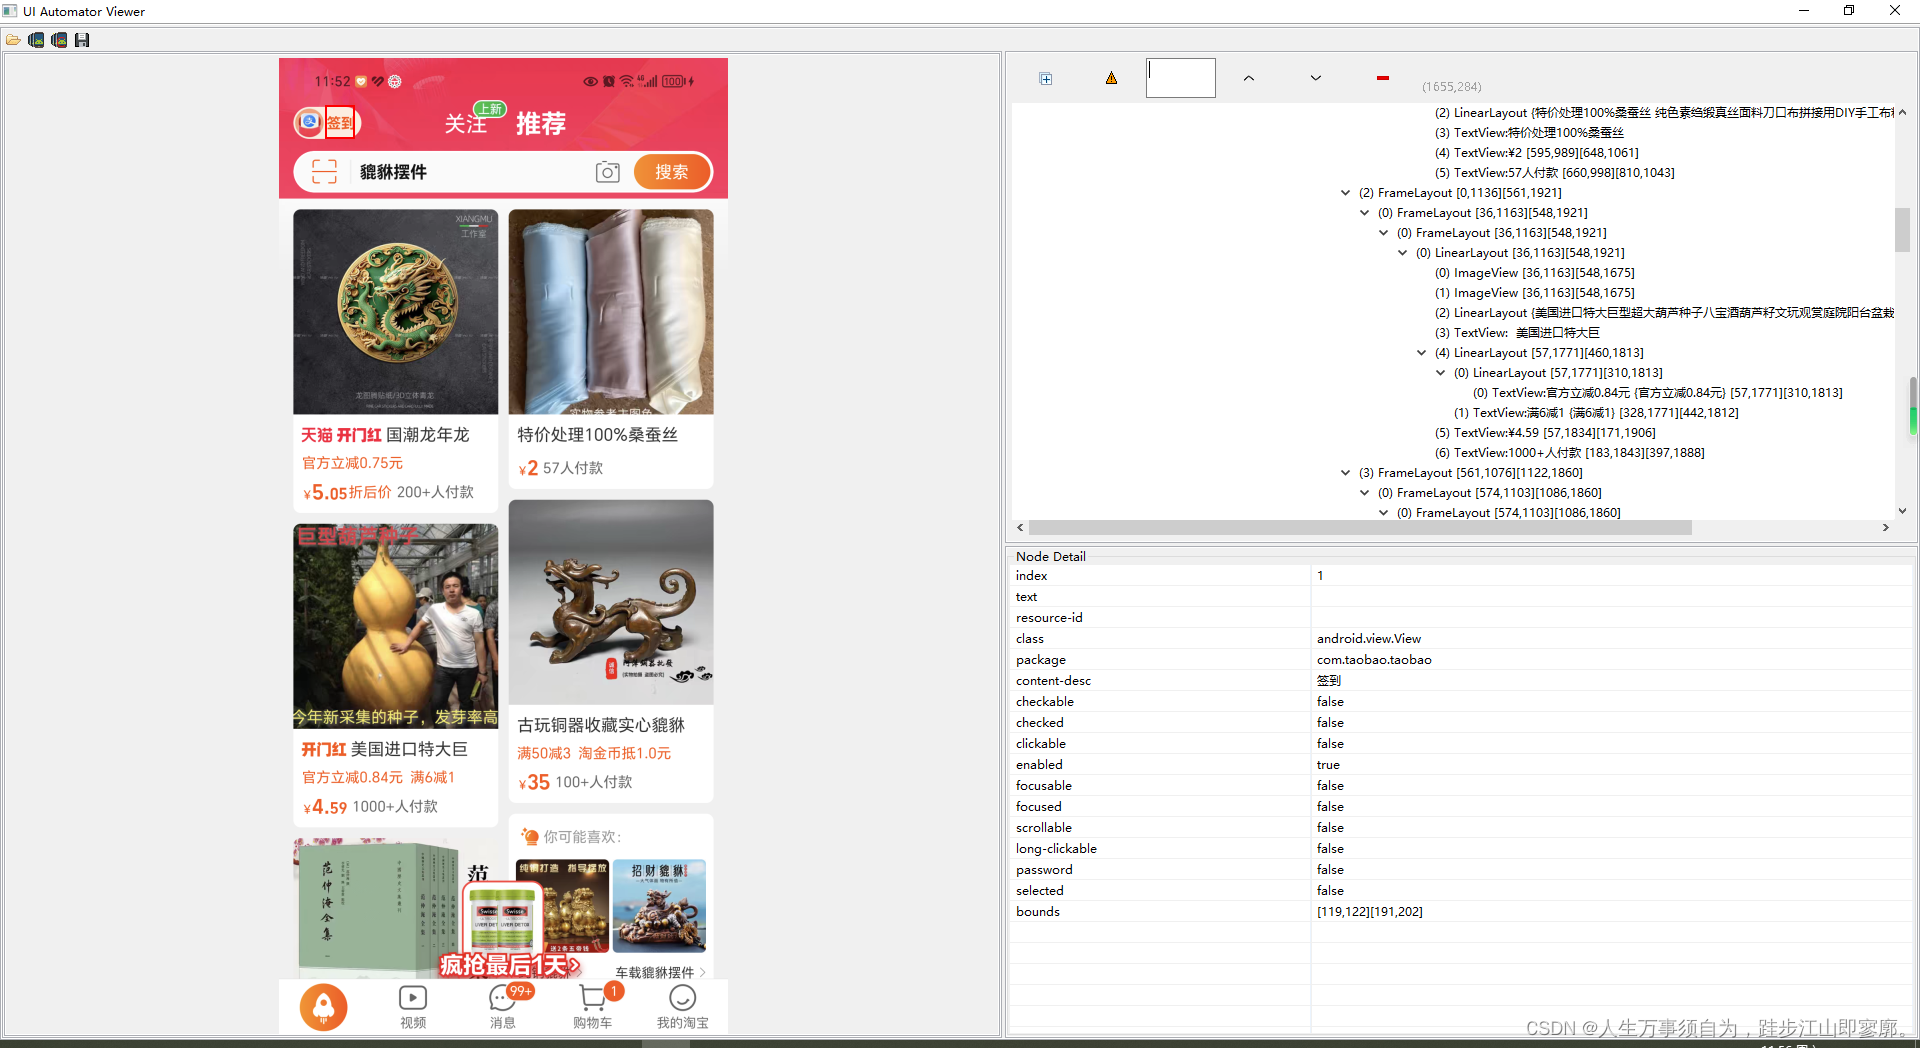This screenshot has height=1048, width=1920.
Task: Open the 消息 messages icon with the 99+ badge
Action: [x=503, y=997]
